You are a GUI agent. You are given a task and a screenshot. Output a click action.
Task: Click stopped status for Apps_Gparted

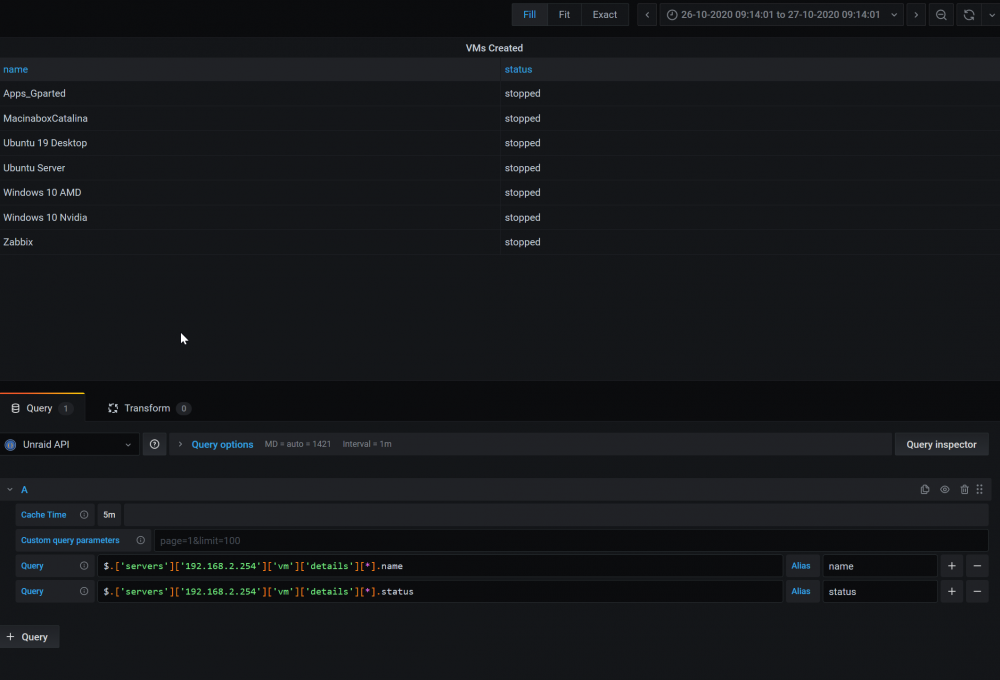(x=522, y=94)
